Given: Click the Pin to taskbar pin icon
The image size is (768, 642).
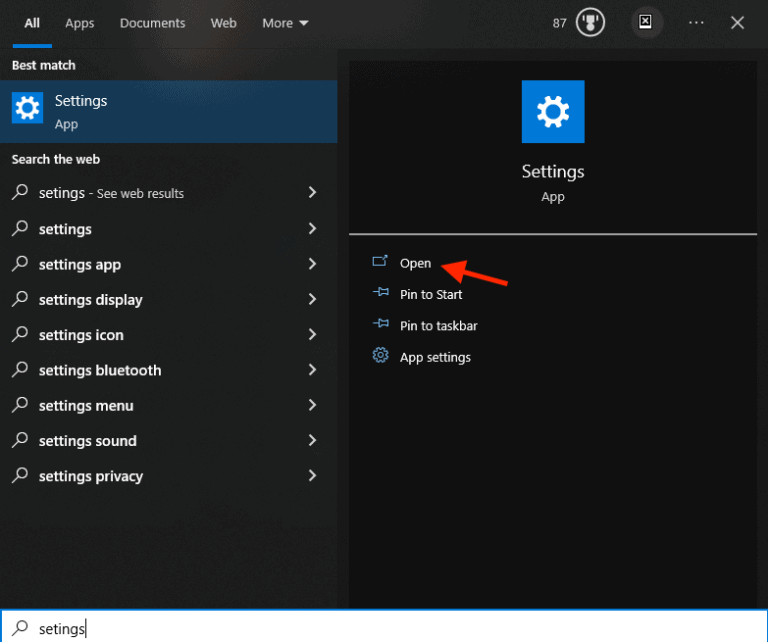Looking at the screenshot, I should pos(380,325).
